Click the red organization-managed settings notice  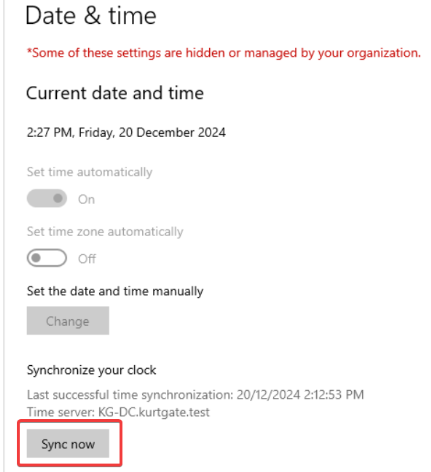point(224,53)
